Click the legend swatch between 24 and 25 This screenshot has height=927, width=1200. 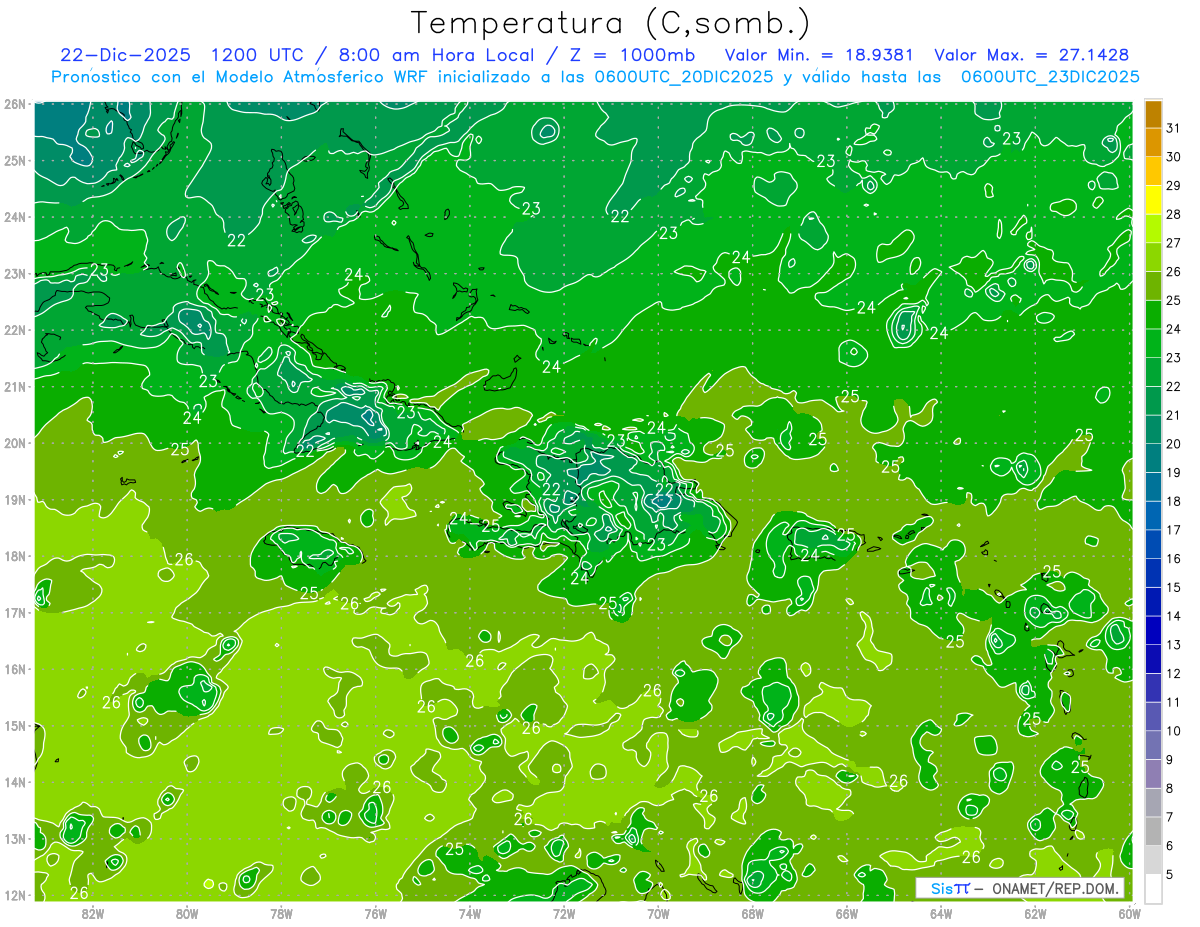point(1153,315)
